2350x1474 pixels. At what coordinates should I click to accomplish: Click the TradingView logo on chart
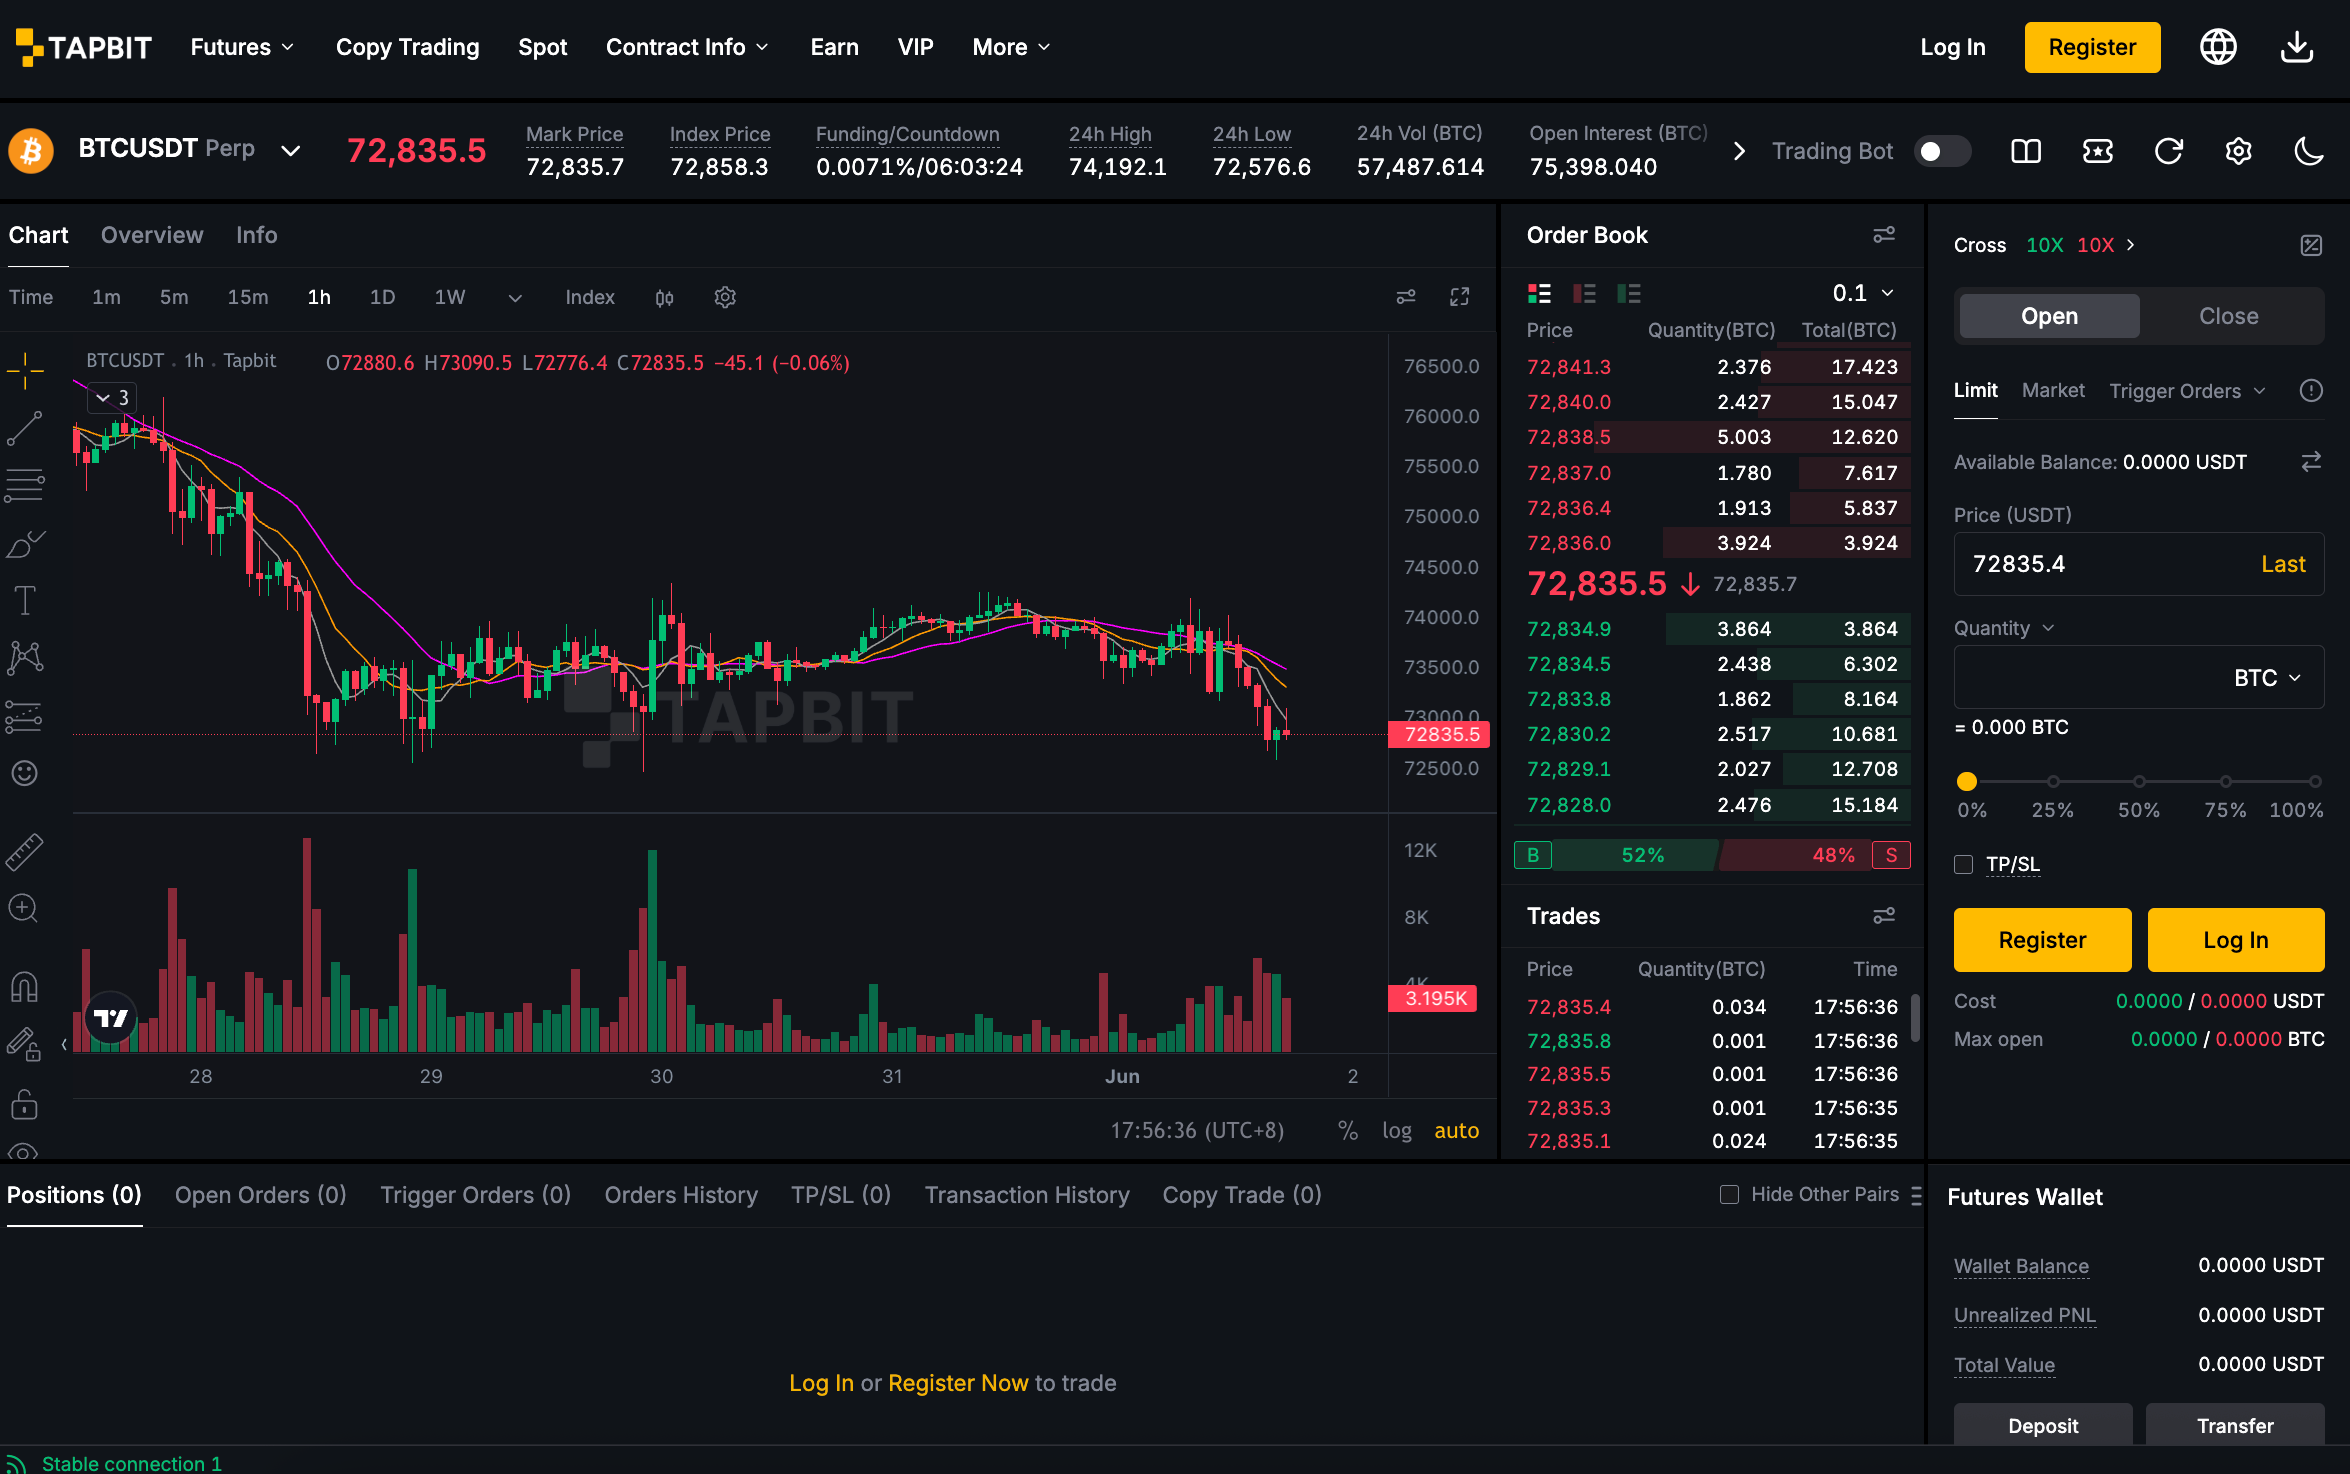[111, 1018]
